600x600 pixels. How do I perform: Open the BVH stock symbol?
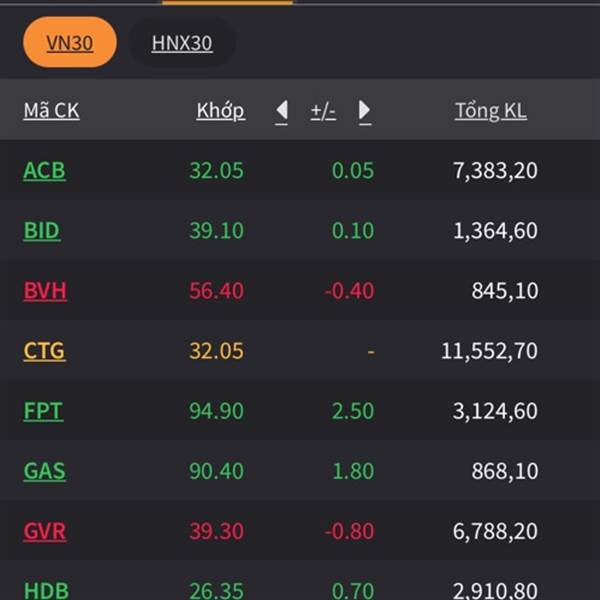[x=45, y=290]
